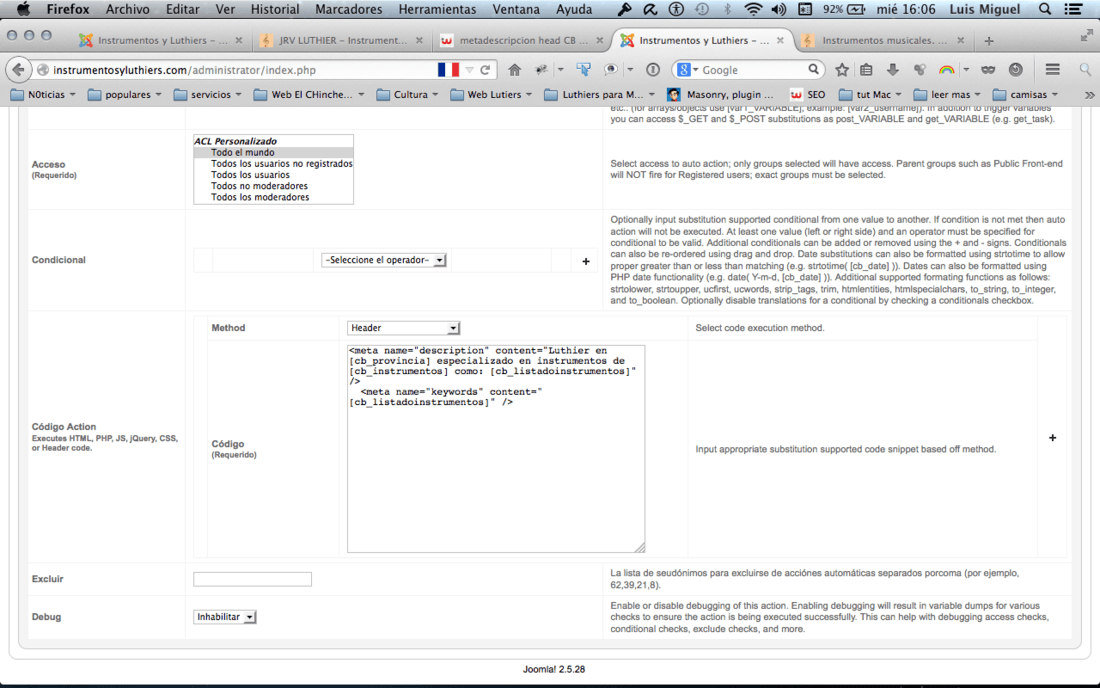Open the Method Header dropdown
This screenshot has width=1100, height=688.
(403, 328)
